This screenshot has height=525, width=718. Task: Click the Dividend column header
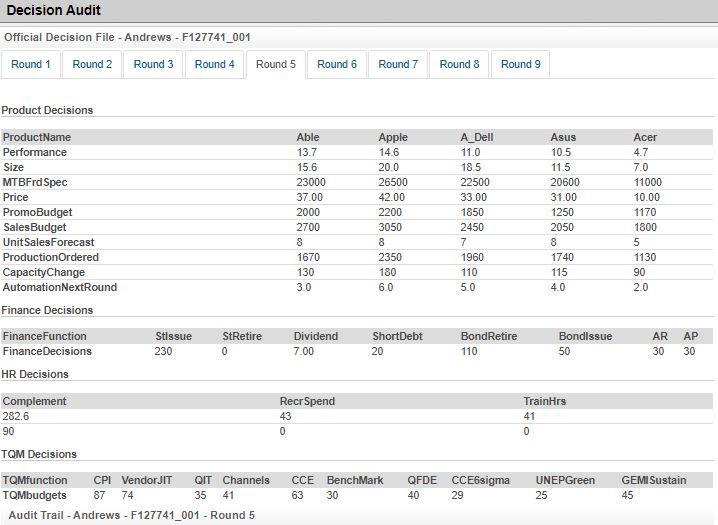click(315, 337)
